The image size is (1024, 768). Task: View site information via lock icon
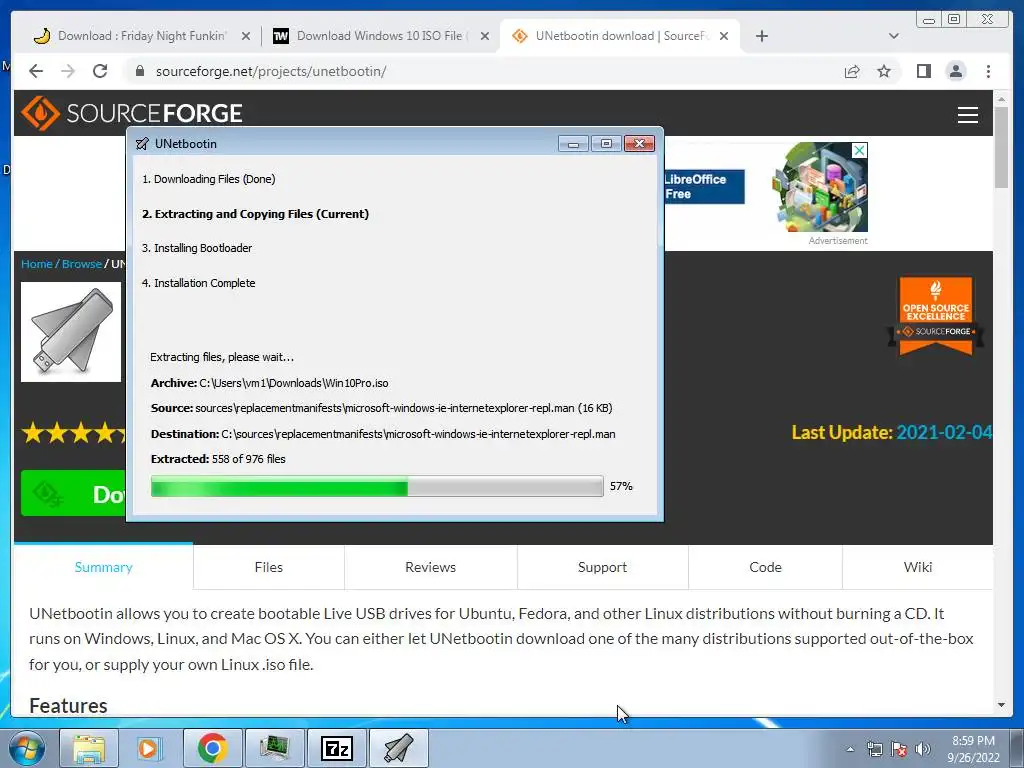[x=139, y=71]
